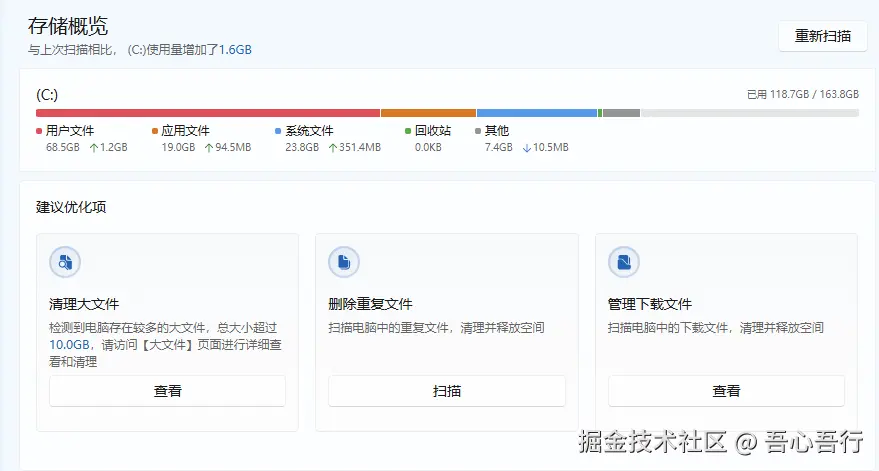Click the orange 应用文件 bar segment
The width and height of the screenshot is (879, 471).
tap(428, 113)
